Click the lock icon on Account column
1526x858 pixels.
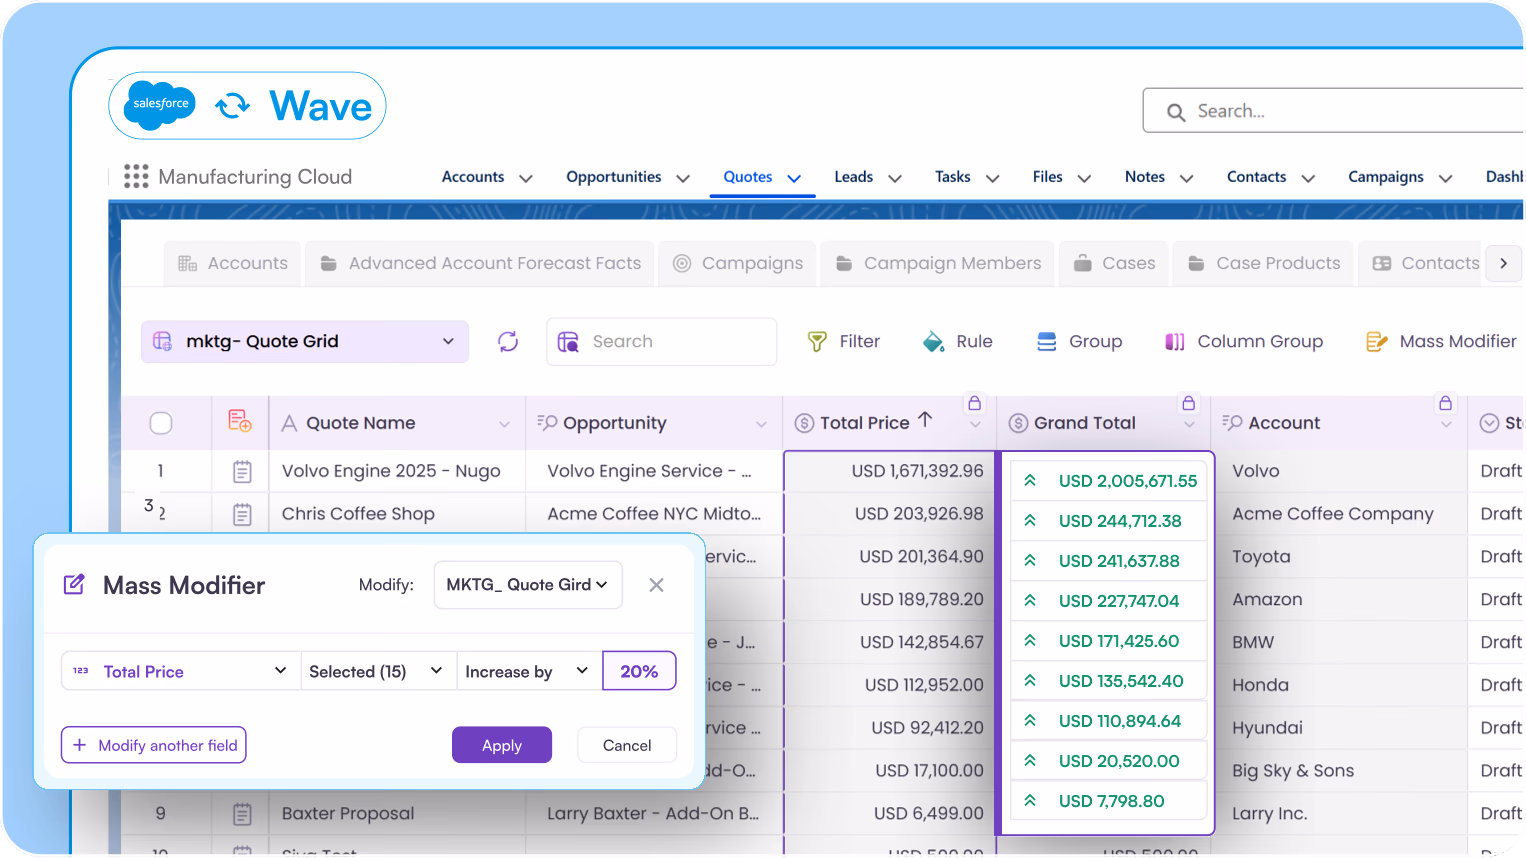click(x=1445, y=403)
